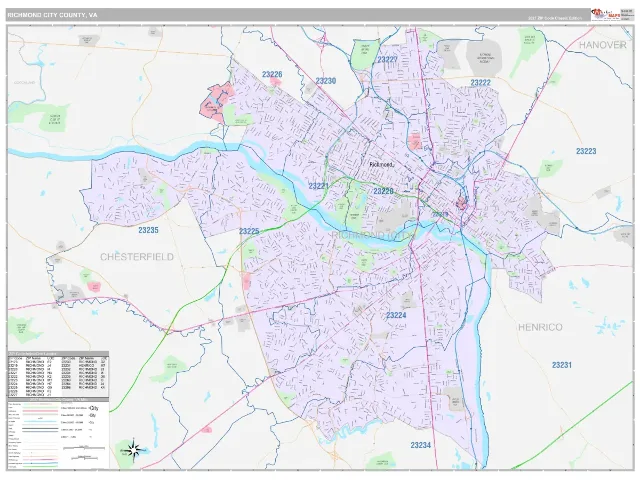Click the black 'Richmond' city name label
This screenshot has width=640, height=480.
point(382,164)
